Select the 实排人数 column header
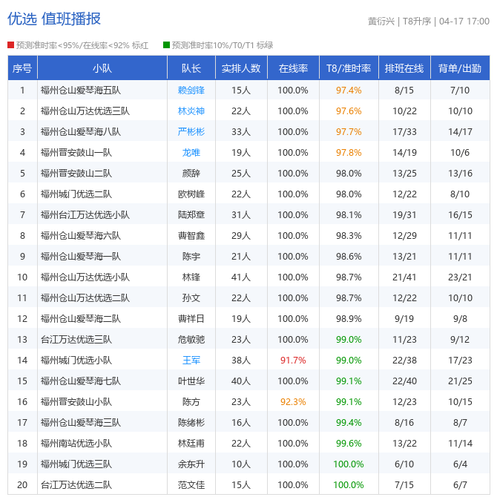Screen dimensions: 497x500 tap(241, 68)
